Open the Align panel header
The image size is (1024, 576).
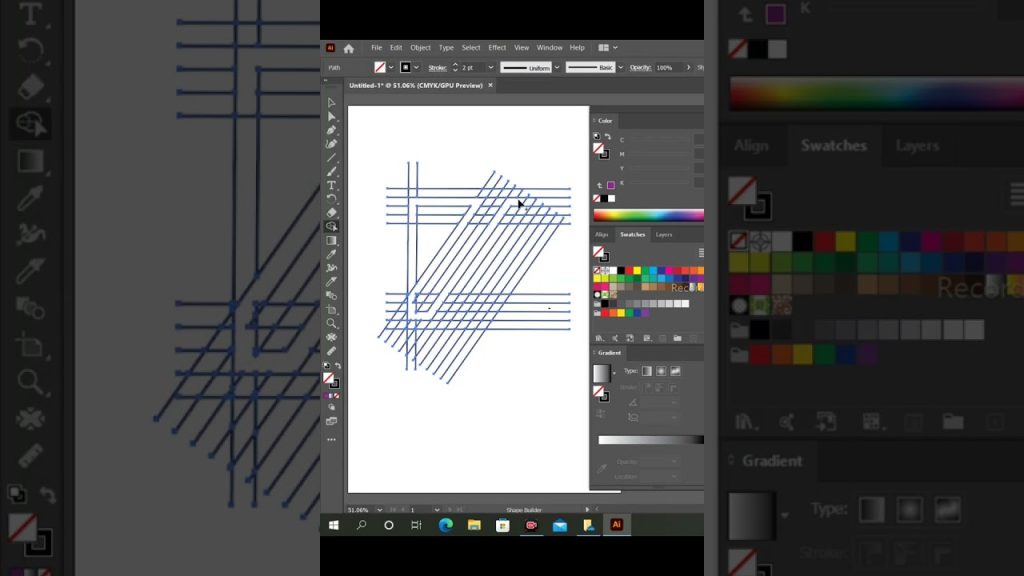pos(601,234)
